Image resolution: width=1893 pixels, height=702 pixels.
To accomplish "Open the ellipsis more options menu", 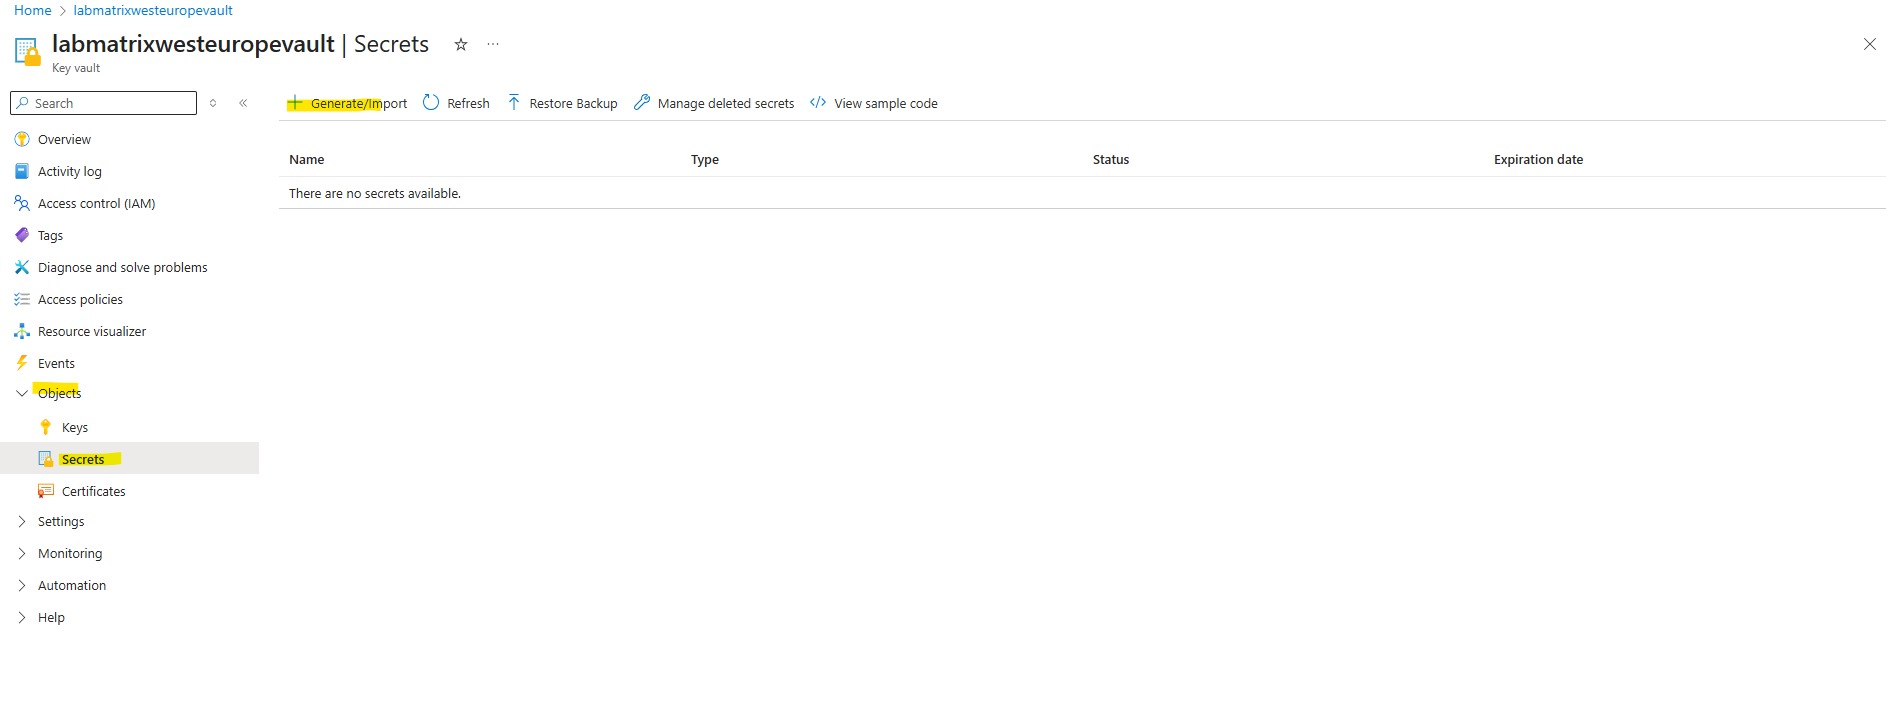I will pos(493,44).
